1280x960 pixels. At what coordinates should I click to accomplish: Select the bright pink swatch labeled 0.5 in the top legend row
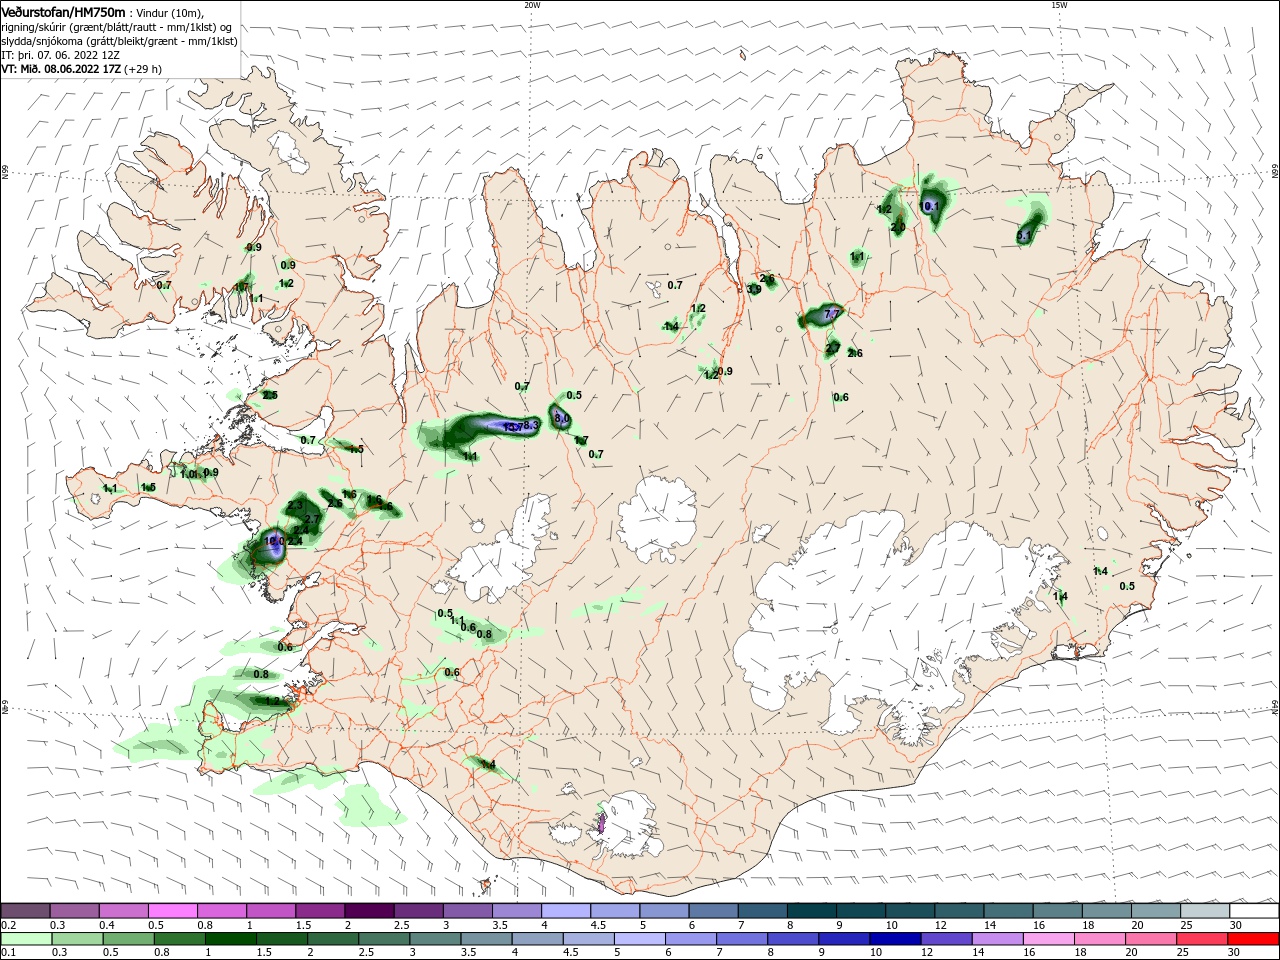point(172,911)
